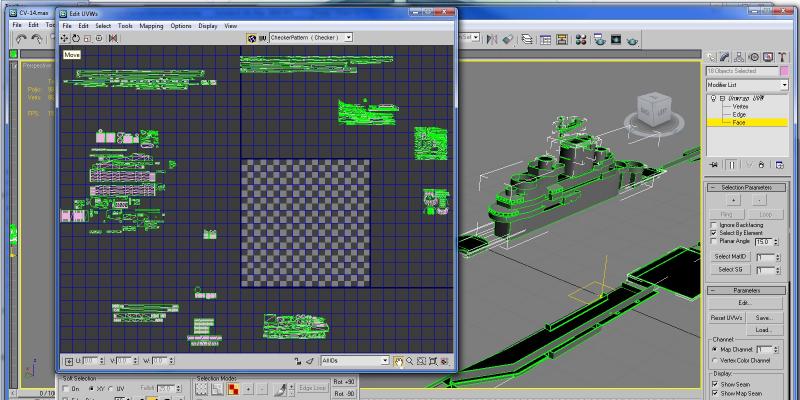
Task: Click the pink object color swatch
Action: [x=784, y=71]
